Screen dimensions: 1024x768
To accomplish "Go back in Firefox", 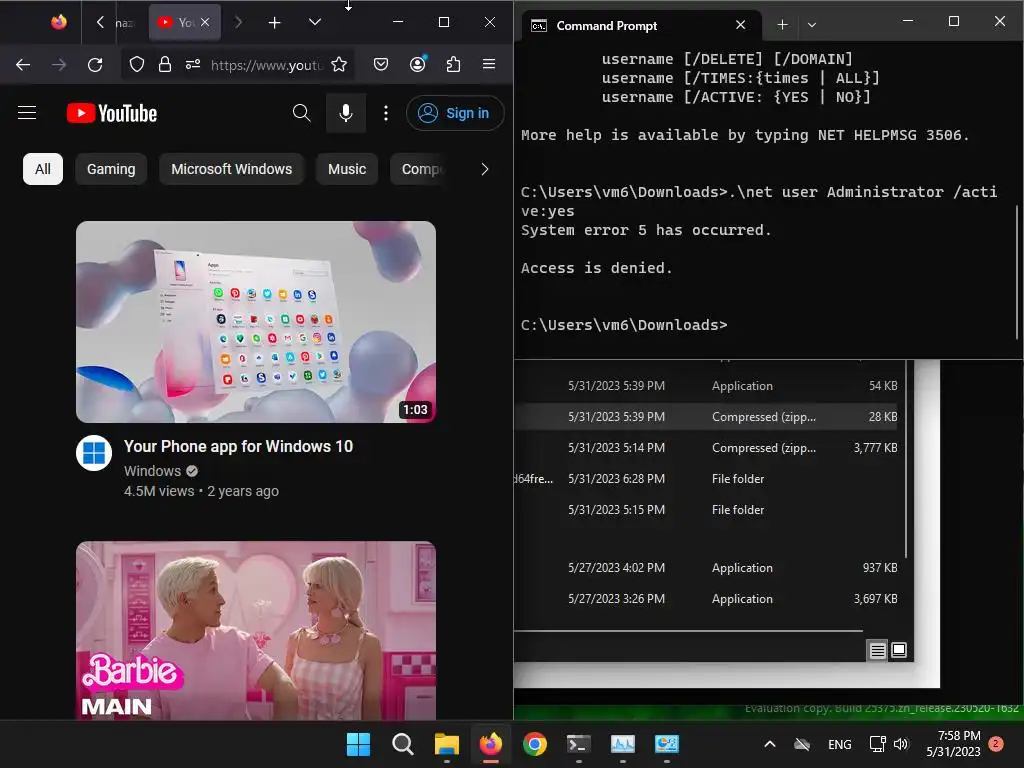I will pos(23,65).
